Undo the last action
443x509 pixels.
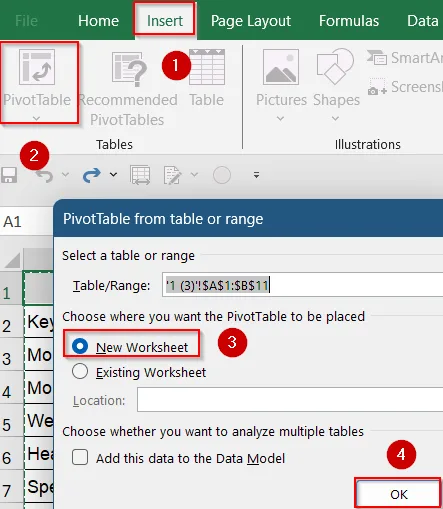tap(45, 175)
